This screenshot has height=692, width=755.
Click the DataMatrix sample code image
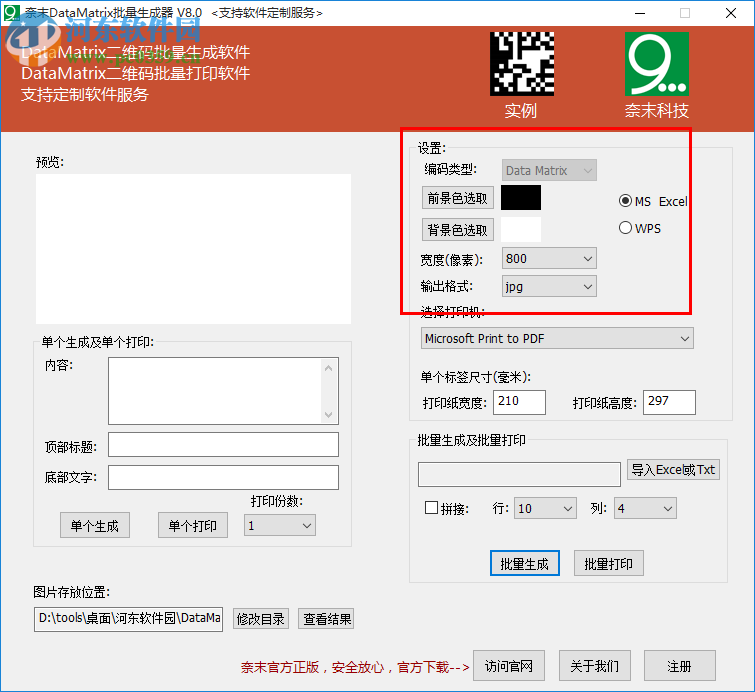(521, 64)
